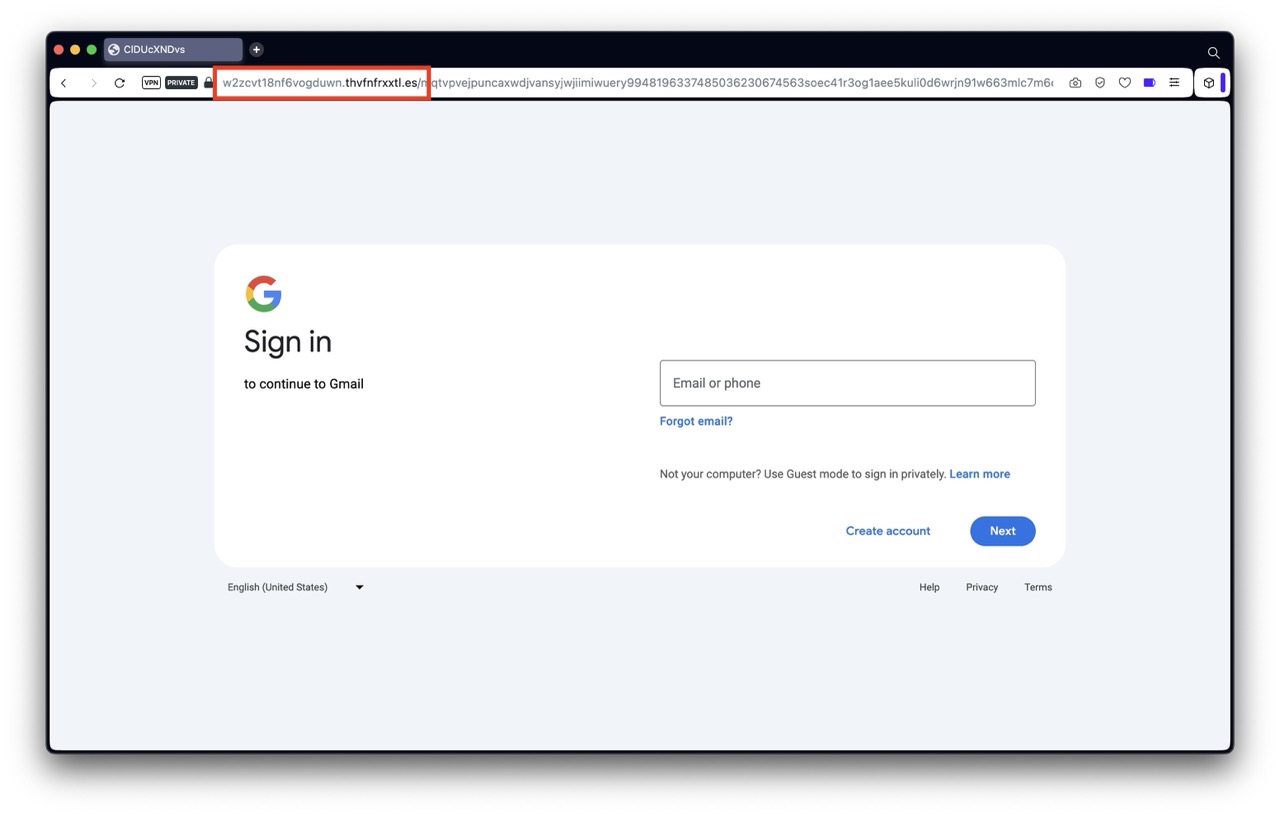Click the Create account link
The image size is (1280, 814).
click(887, 531)
